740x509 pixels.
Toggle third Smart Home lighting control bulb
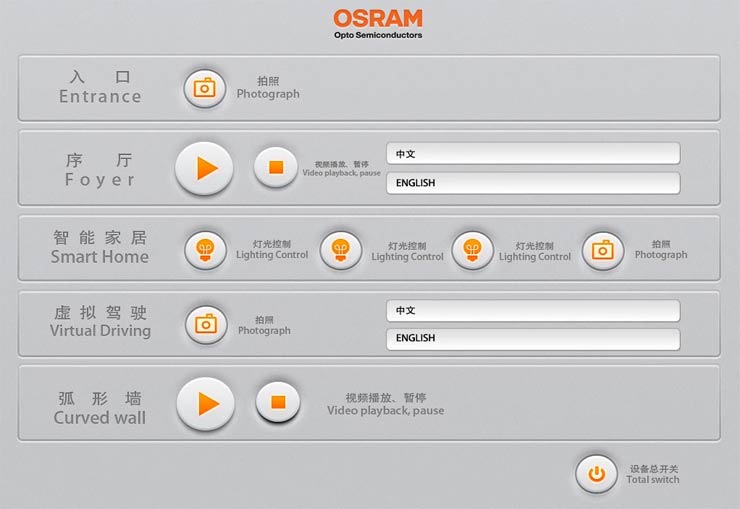click(x=472, y=250)
